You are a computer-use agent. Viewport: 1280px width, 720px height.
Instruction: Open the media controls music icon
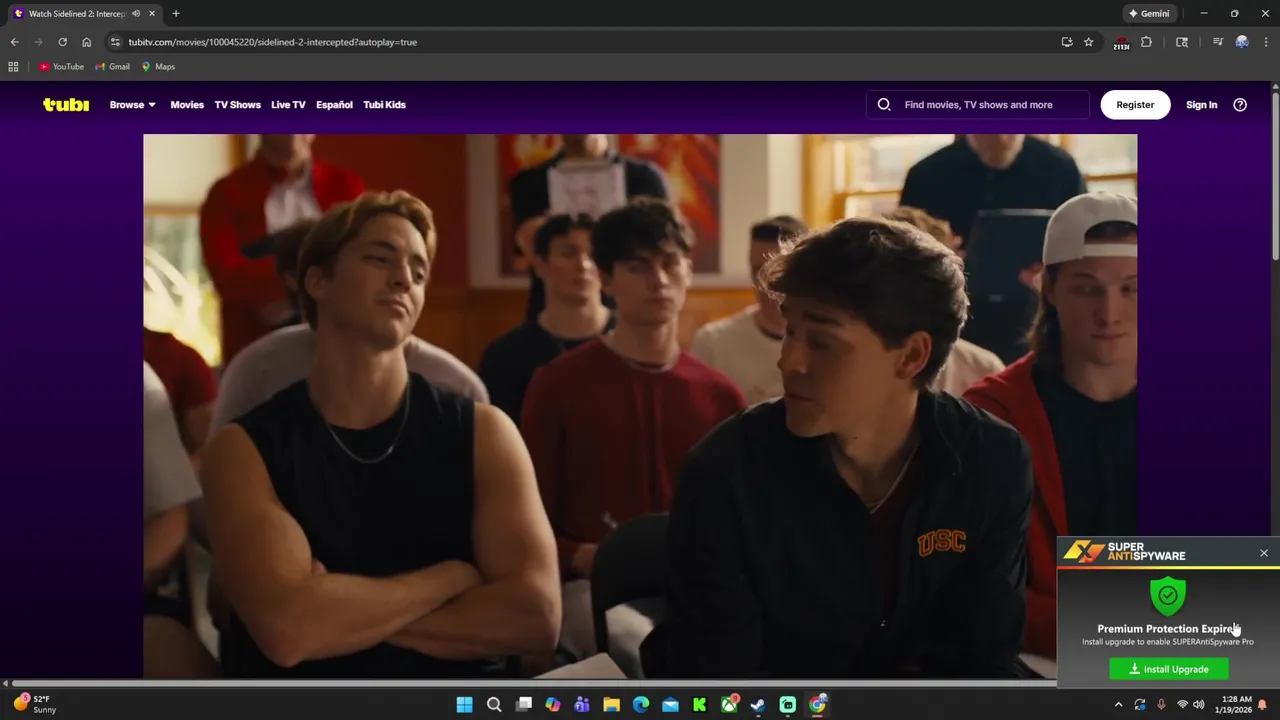pos(1218,42)
